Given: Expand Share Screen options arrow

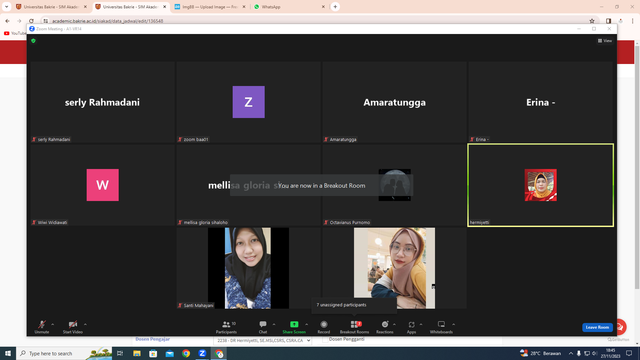Looking at the screenshot, I should point(307,324).
